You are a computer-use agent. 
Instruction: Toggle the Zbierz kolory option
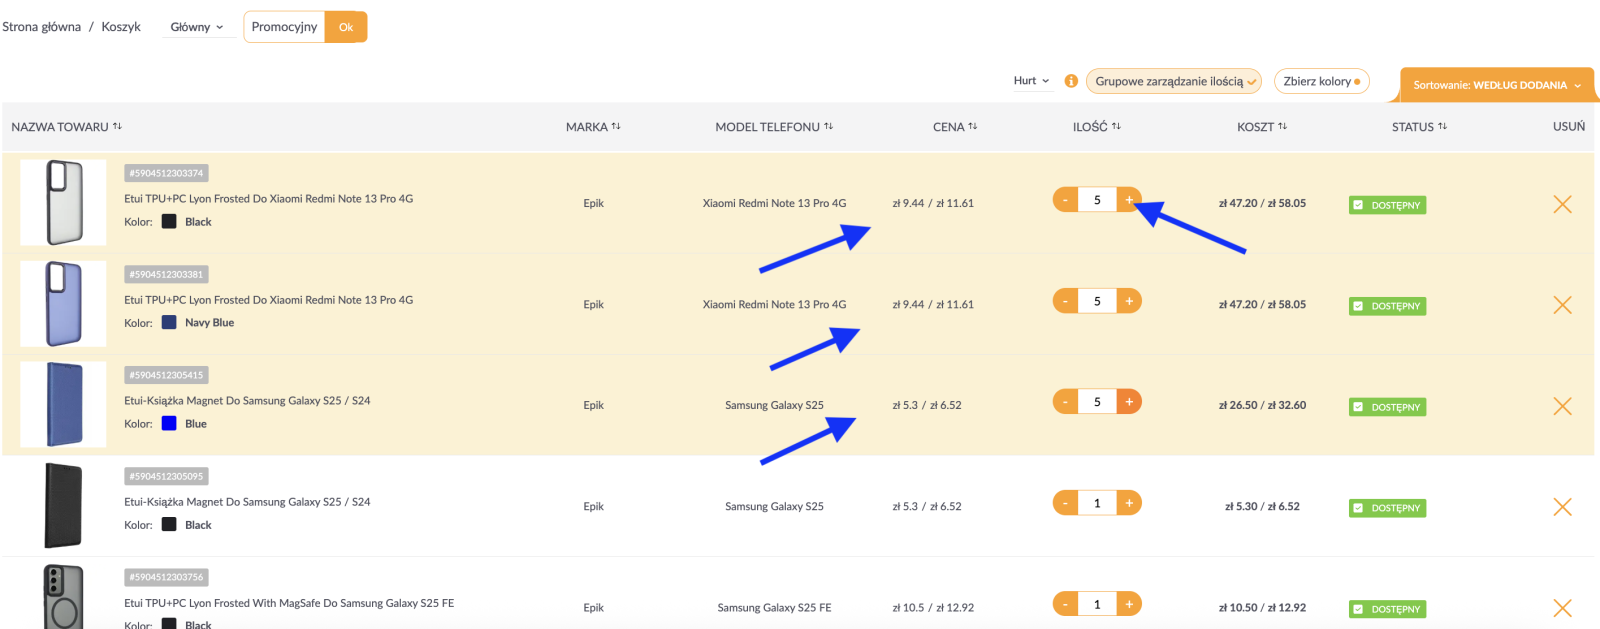pos(1320,81)
